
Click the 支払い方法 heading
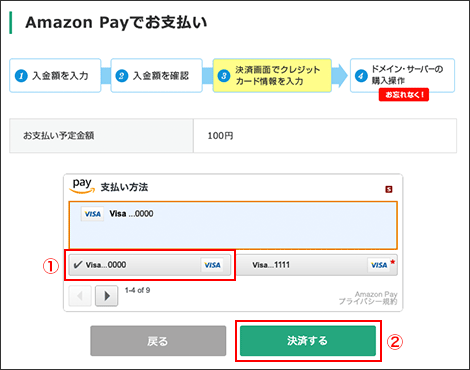[124, 187]
